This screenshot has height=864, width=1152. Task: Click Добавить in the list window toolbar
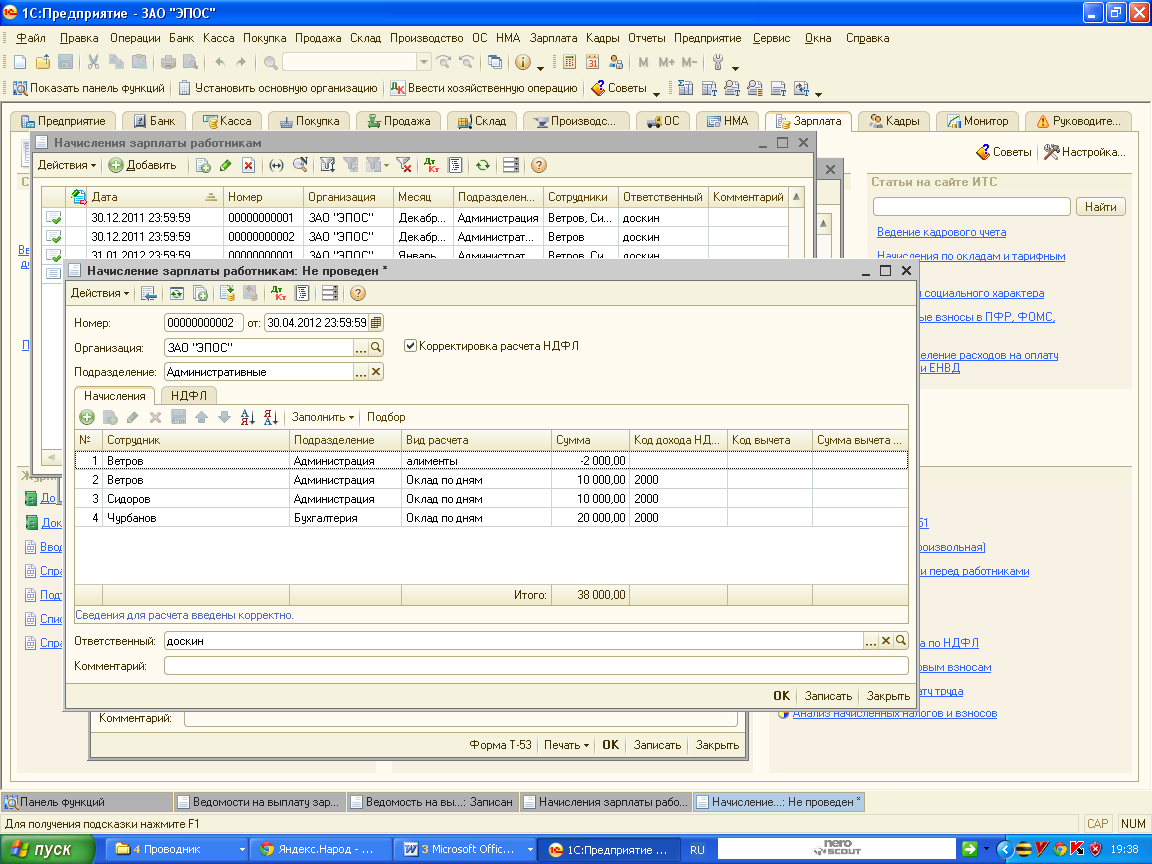(x=143, y=165)
